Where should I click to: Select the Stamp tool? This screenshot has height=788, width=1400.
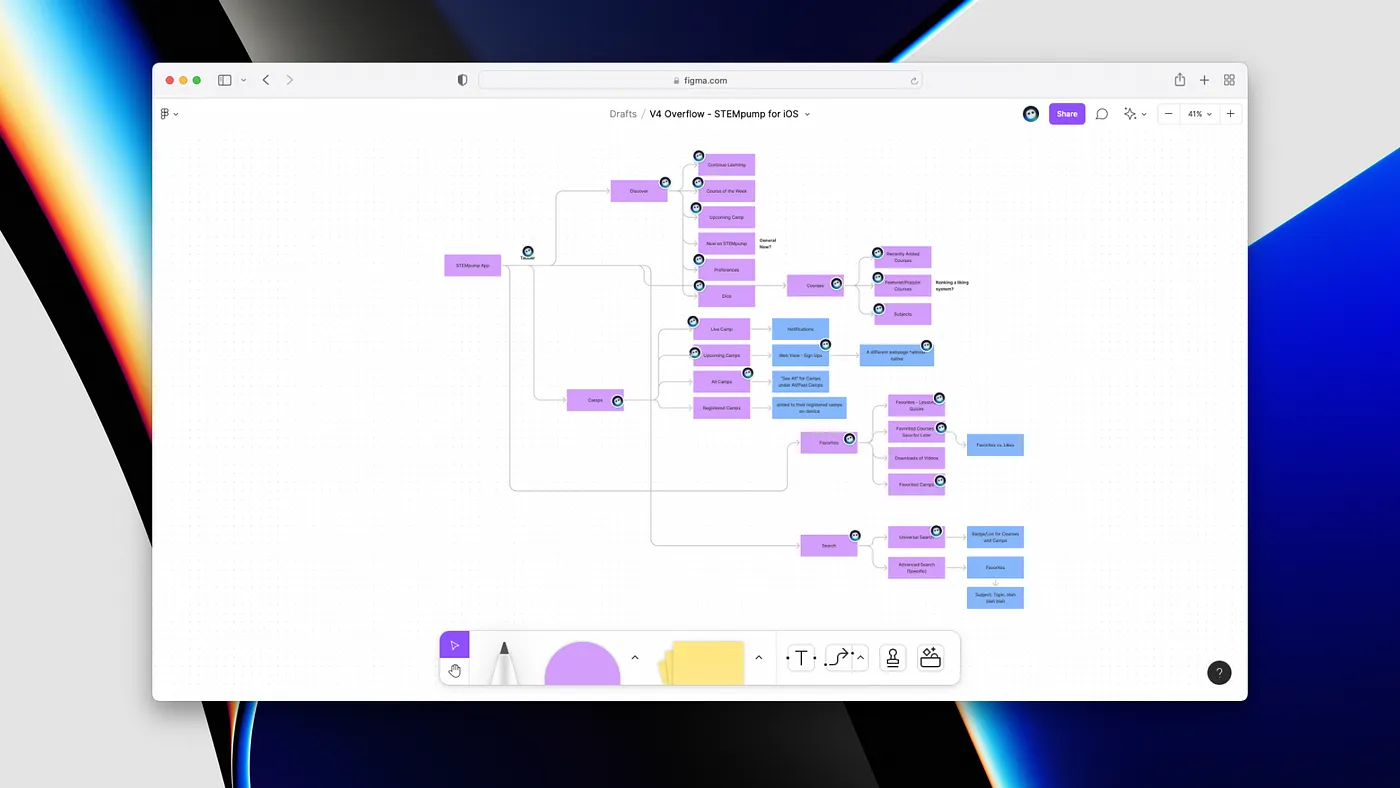pos(893,658)
